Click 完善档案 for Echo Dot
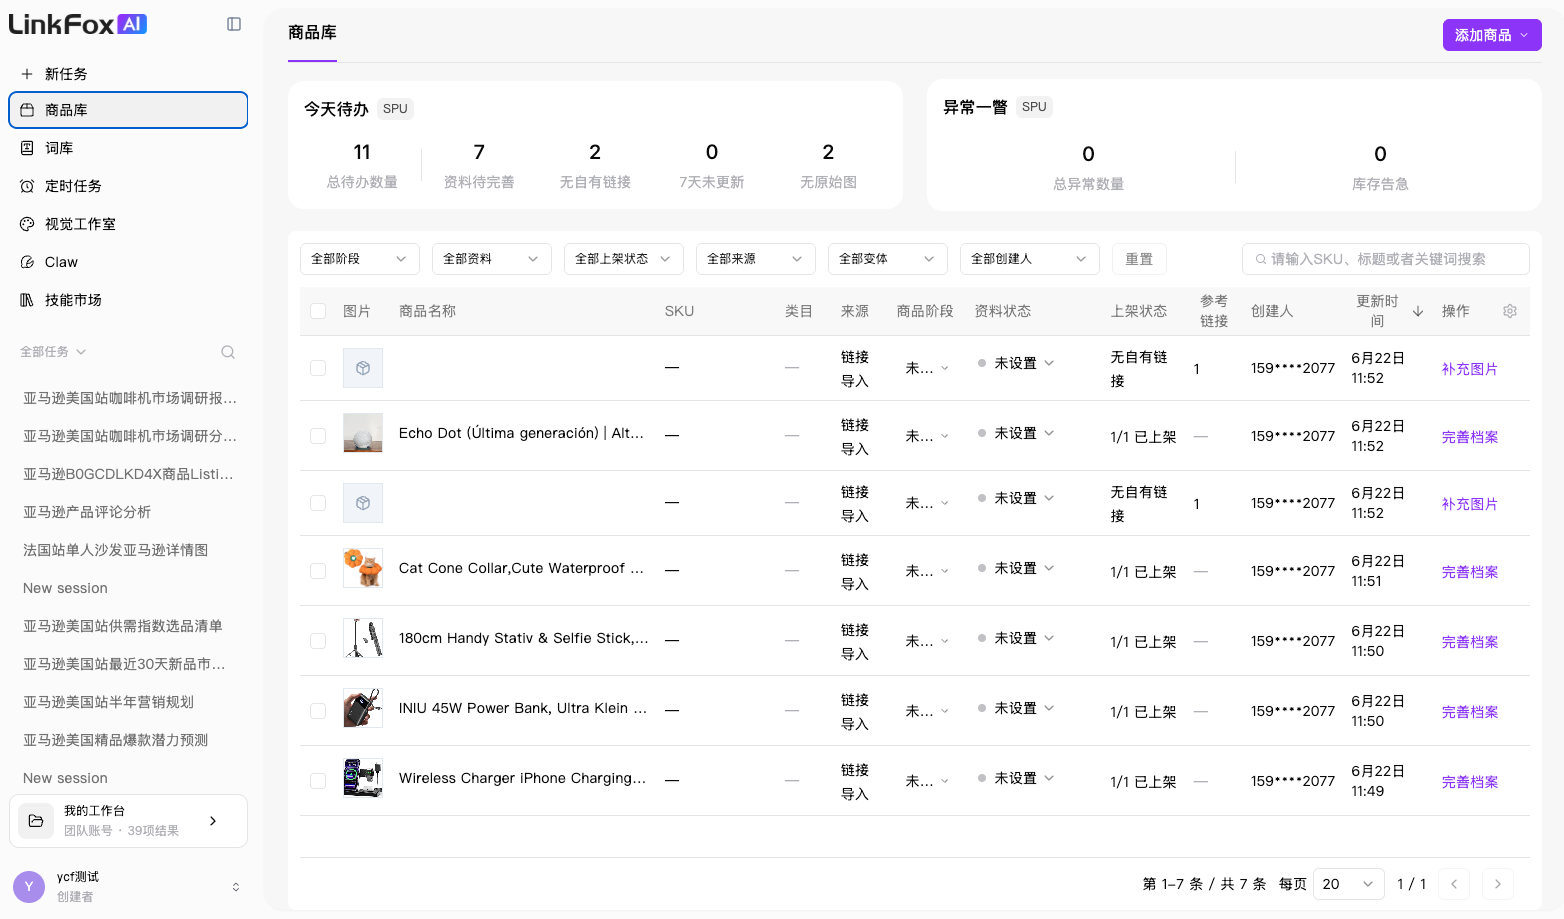 (1470, 437)
